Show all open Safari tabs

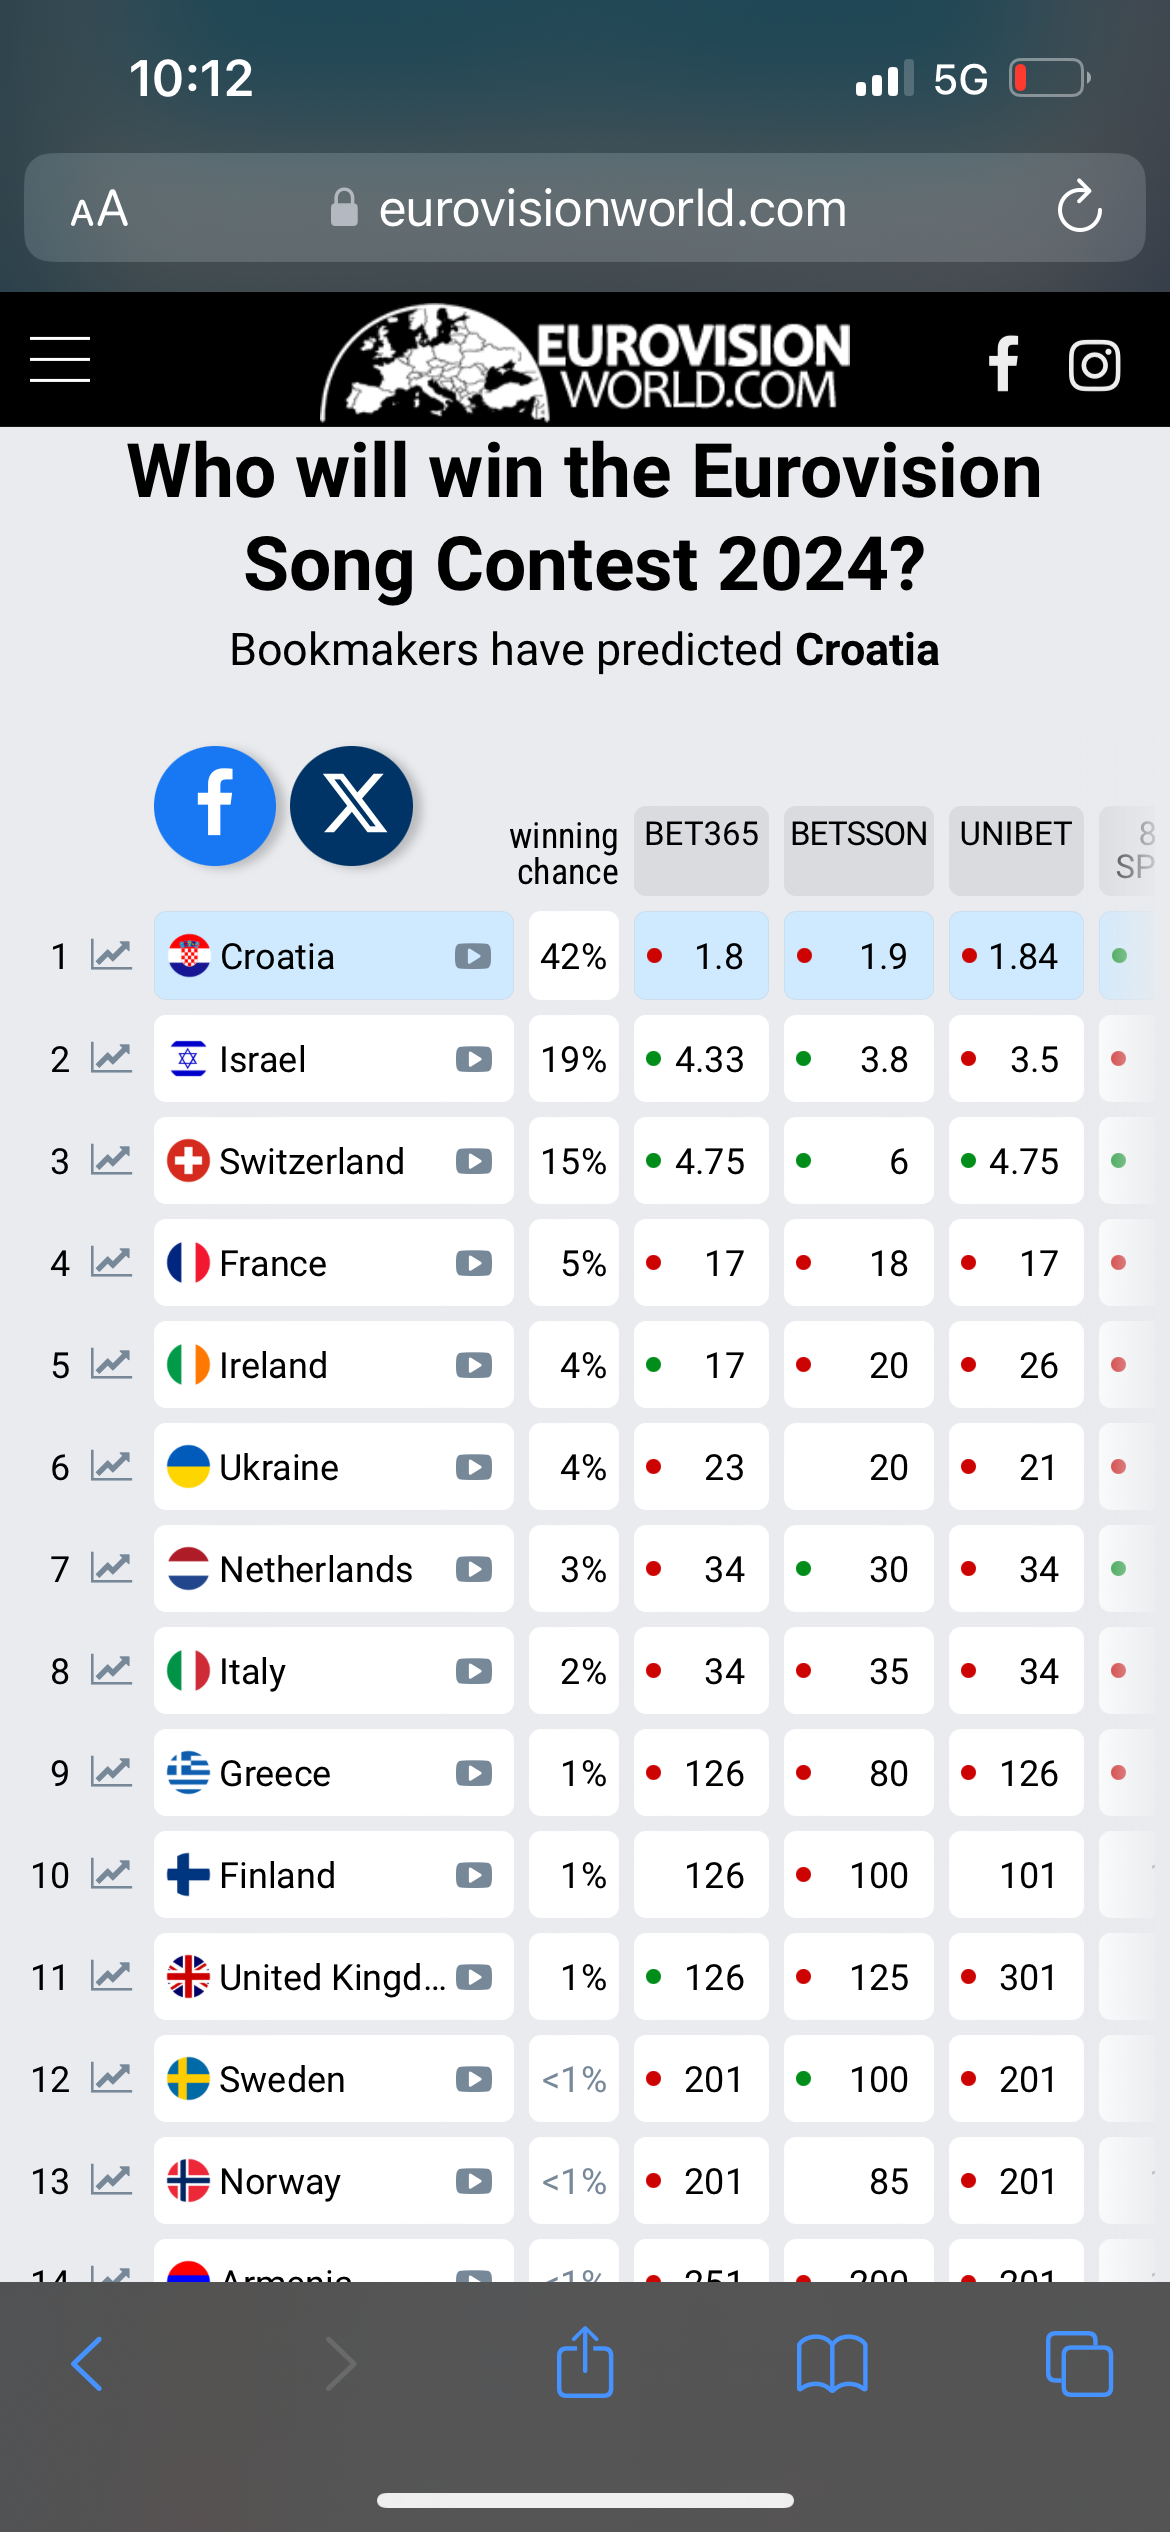pyautogui.click(x=1079, y=2364)
